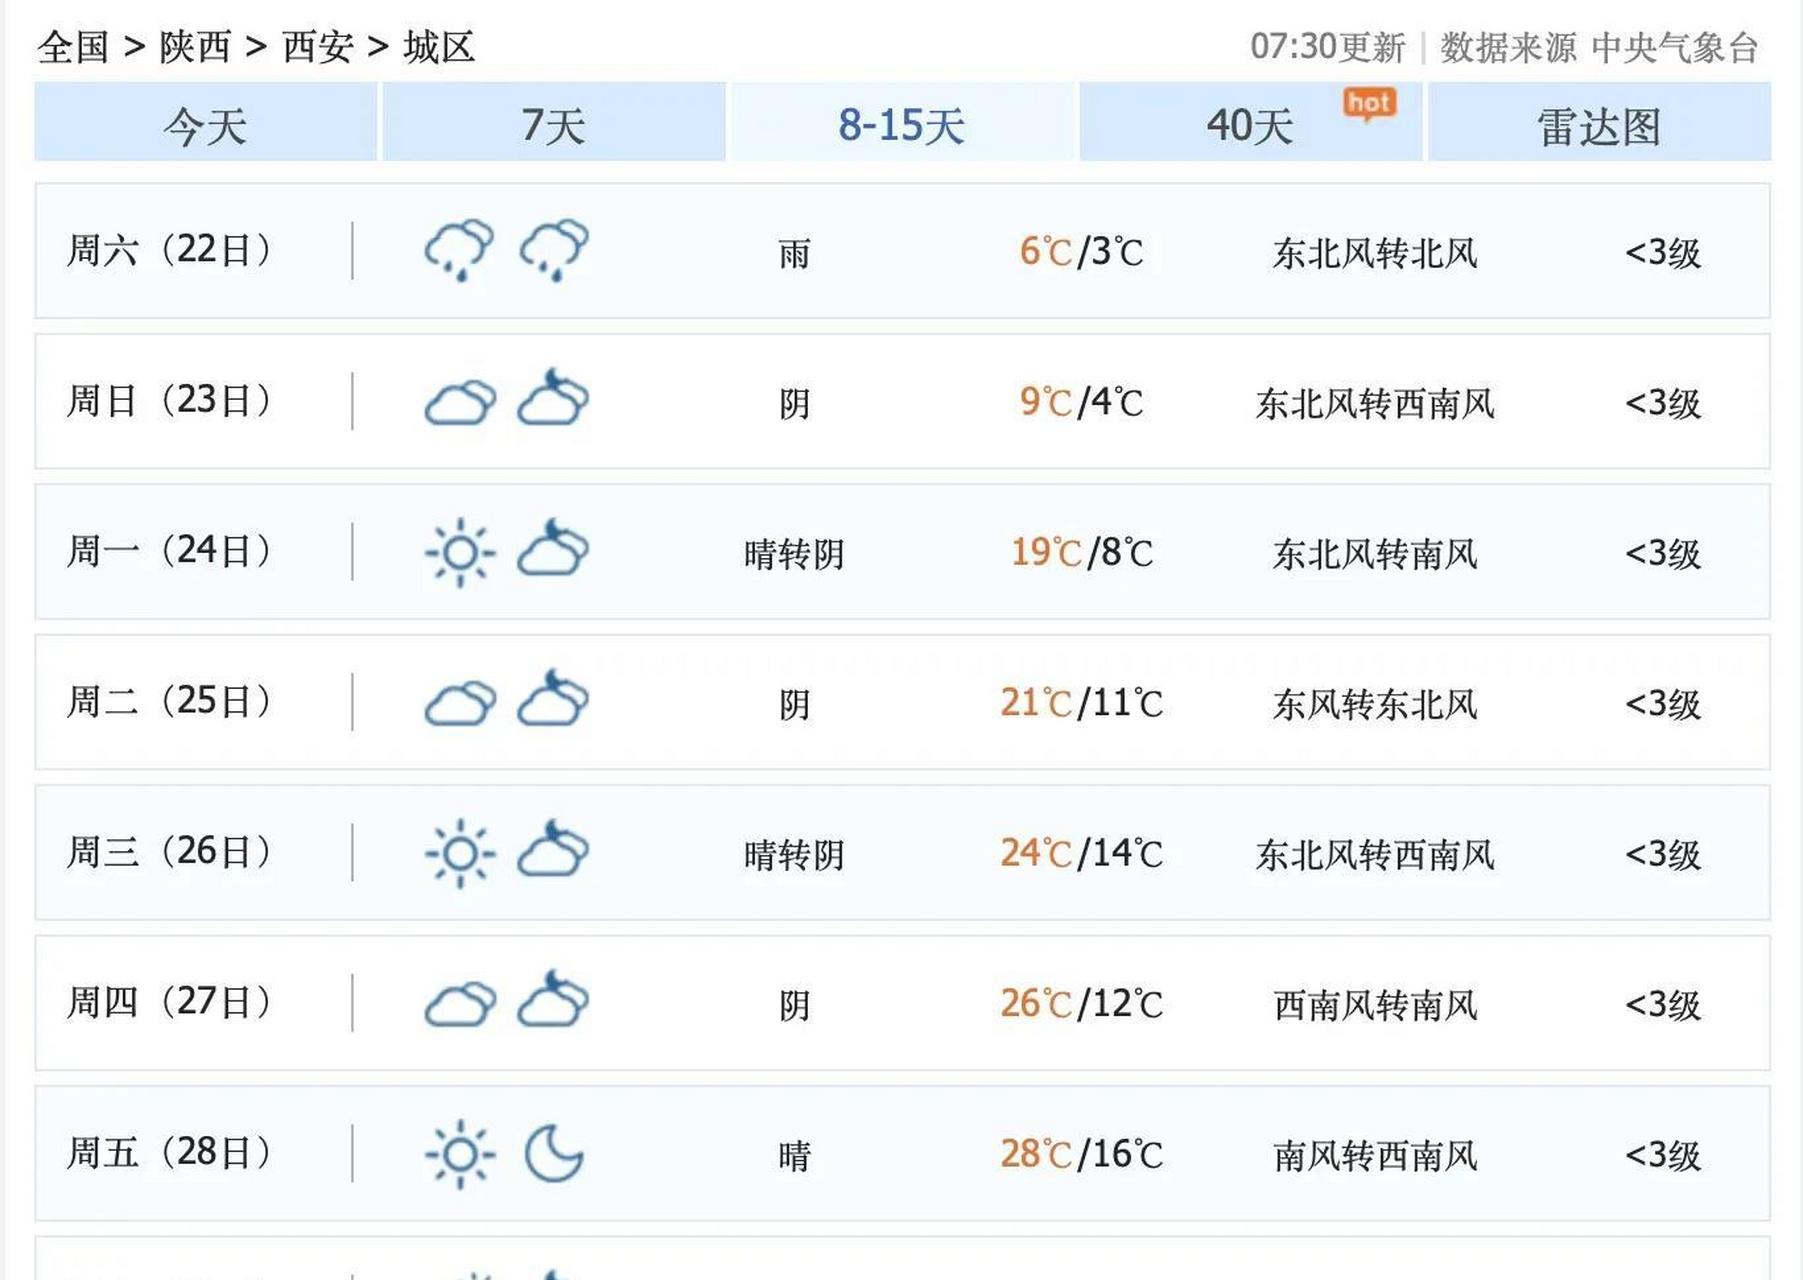Image resolution: width=1803 pixels, height=1280 pixels.
Task: Click Monday's night cloud-with-moon icon
Action: pyautogui.click(x=553, y=553)
